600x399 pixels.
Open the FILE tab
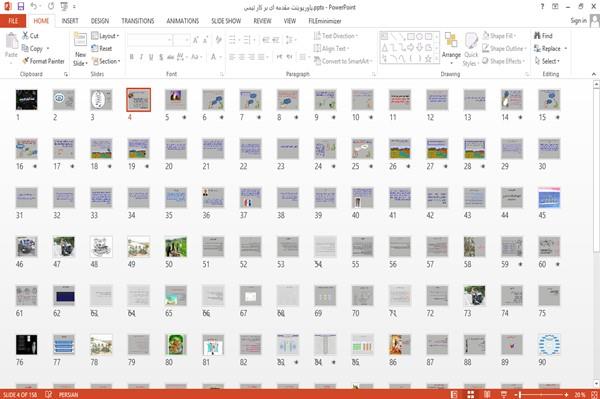pyautogui.click(x=13, y=21)
